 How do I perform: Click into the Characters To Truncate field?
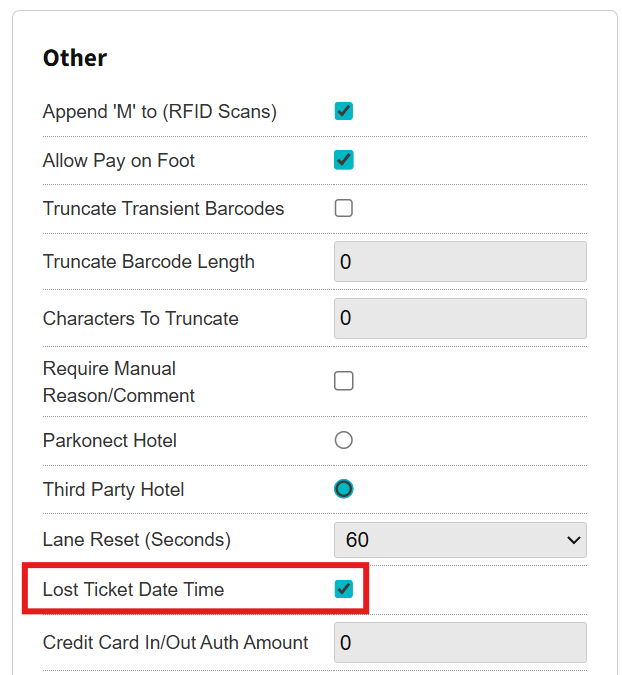tap(460, 319)
